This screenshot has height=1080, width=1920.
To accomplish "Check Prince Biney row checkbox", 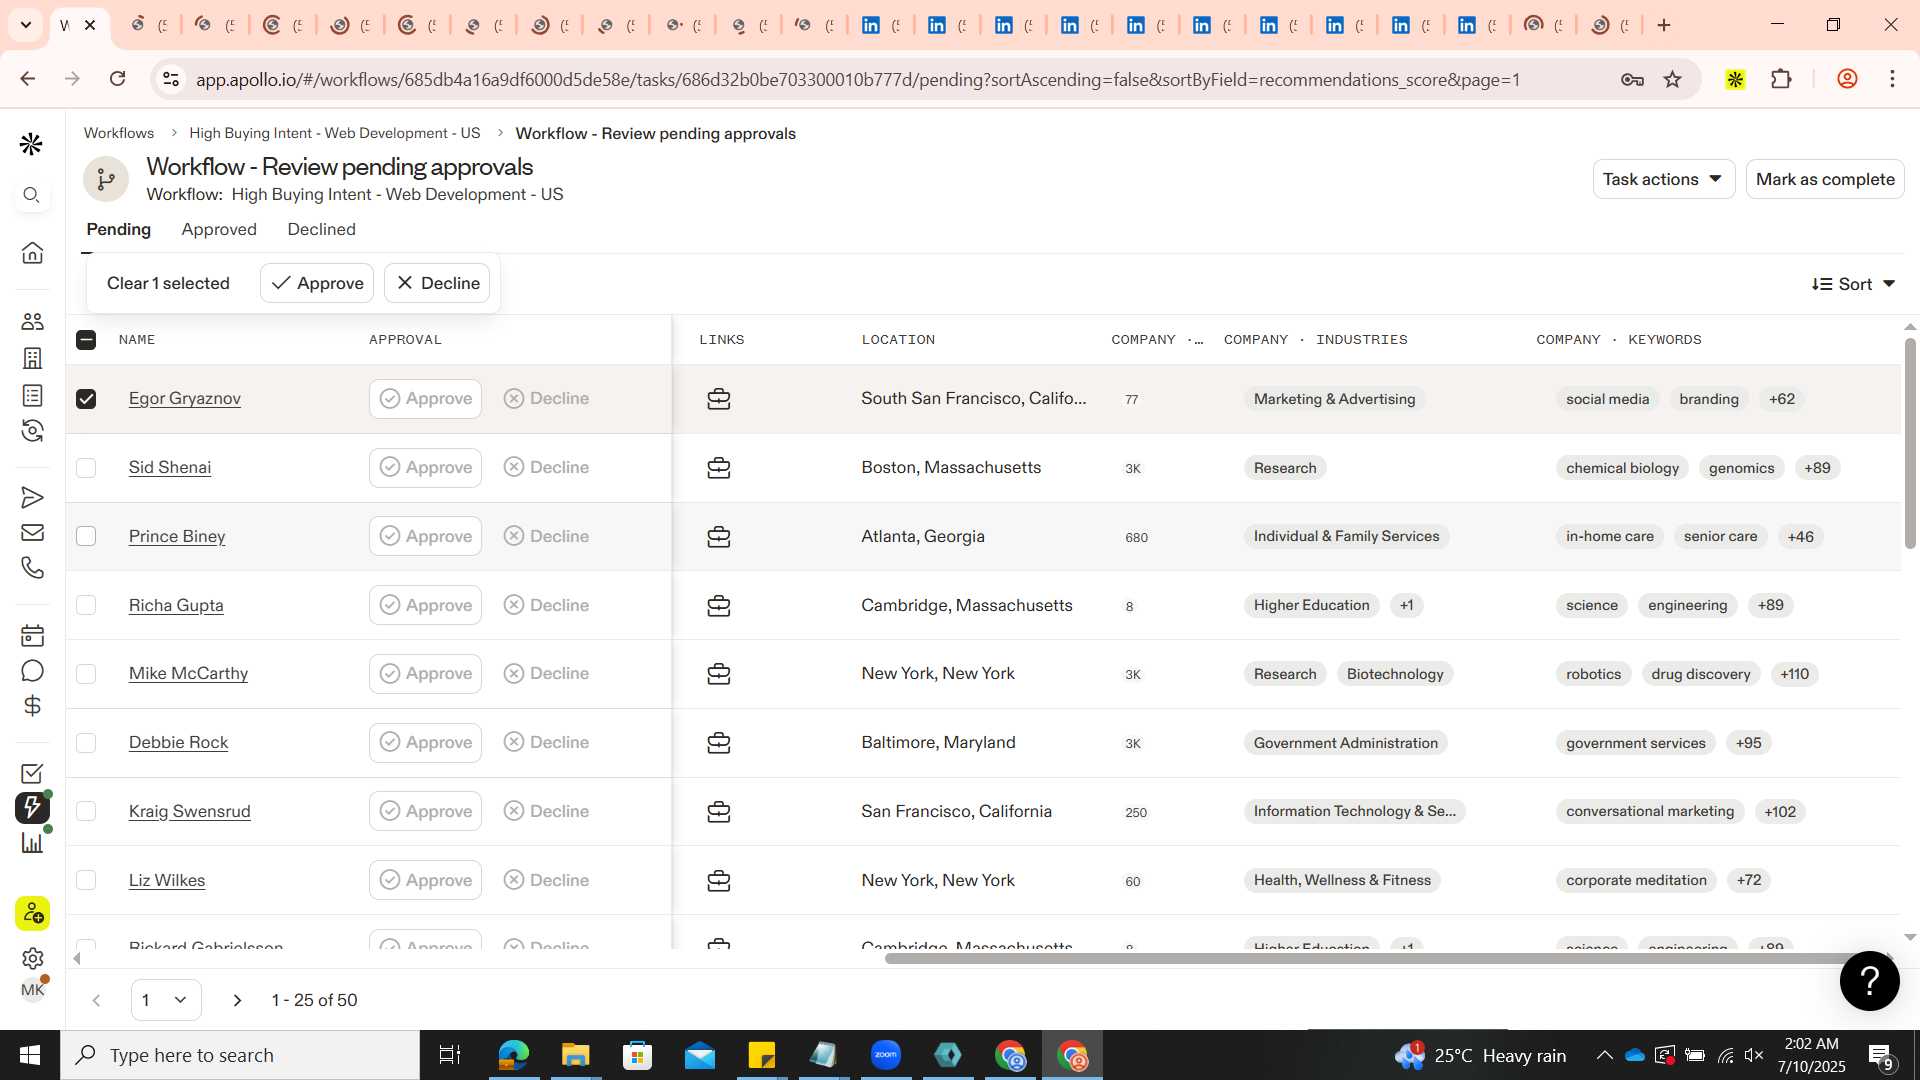I will [86, 537].
